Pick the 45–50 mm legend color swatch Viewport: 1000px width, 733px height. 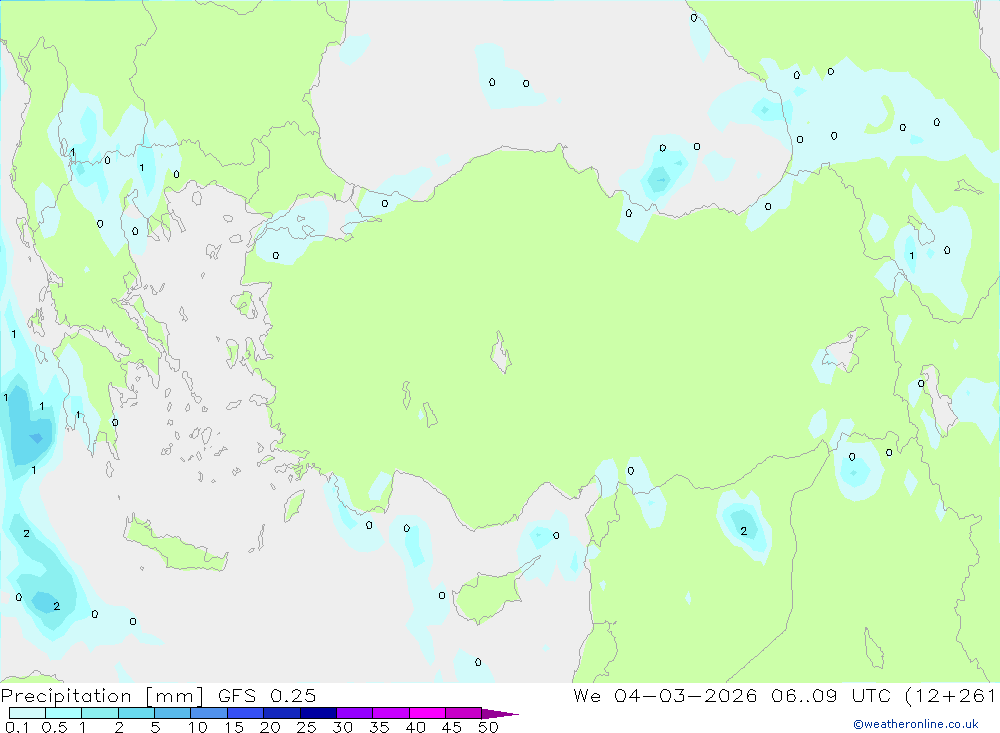pyautogui.click(x=463, y=713)
